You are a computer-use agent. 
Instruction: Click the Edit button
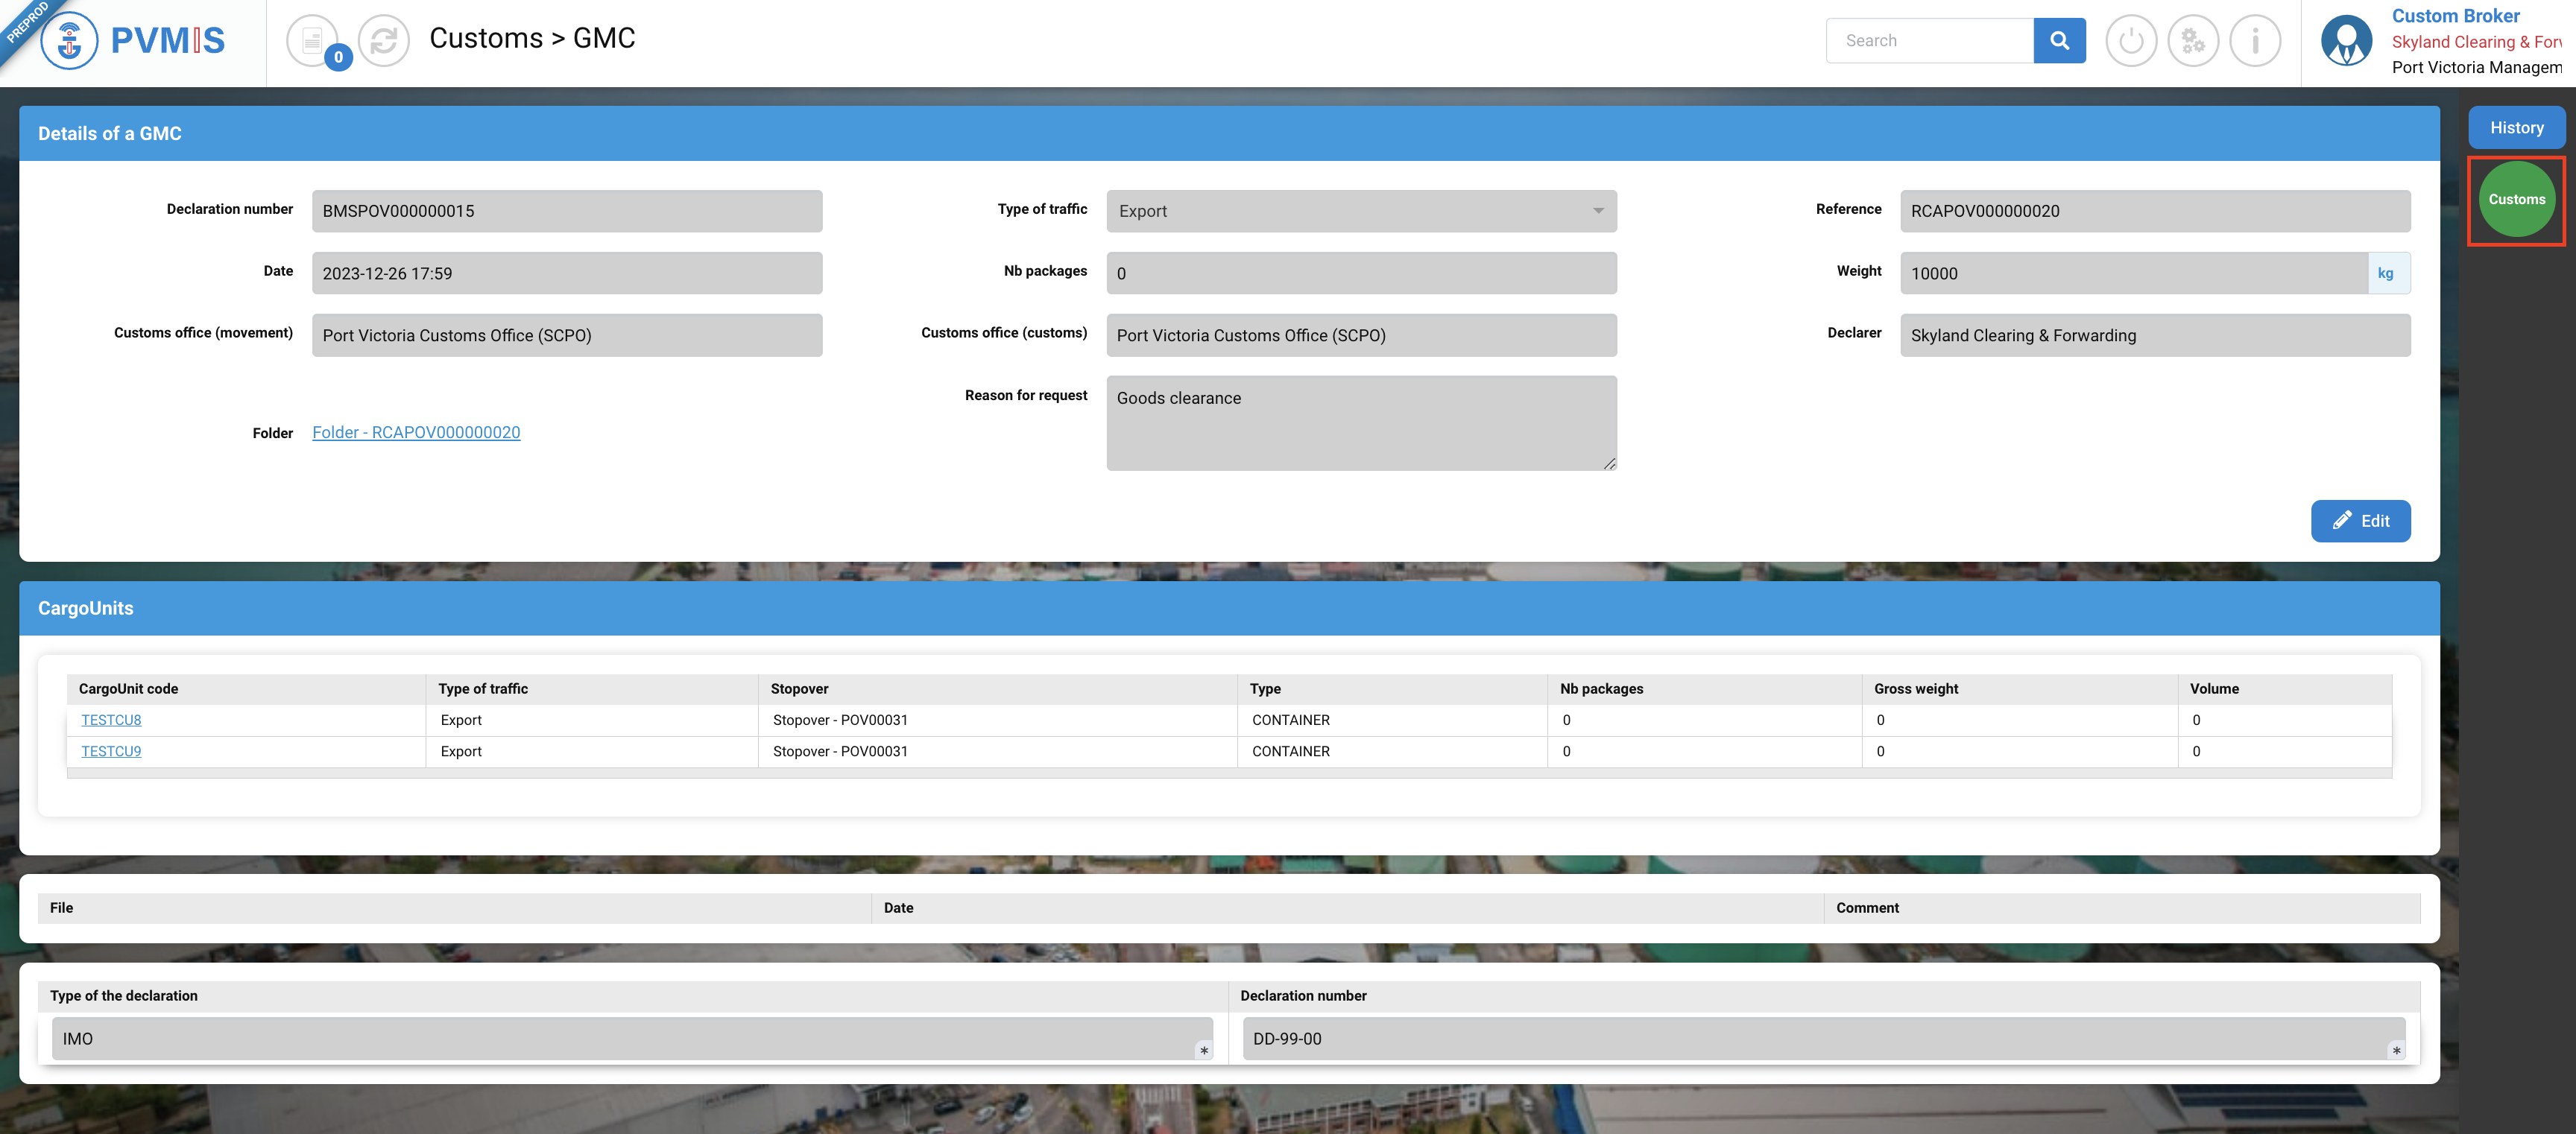point(2360,521)
